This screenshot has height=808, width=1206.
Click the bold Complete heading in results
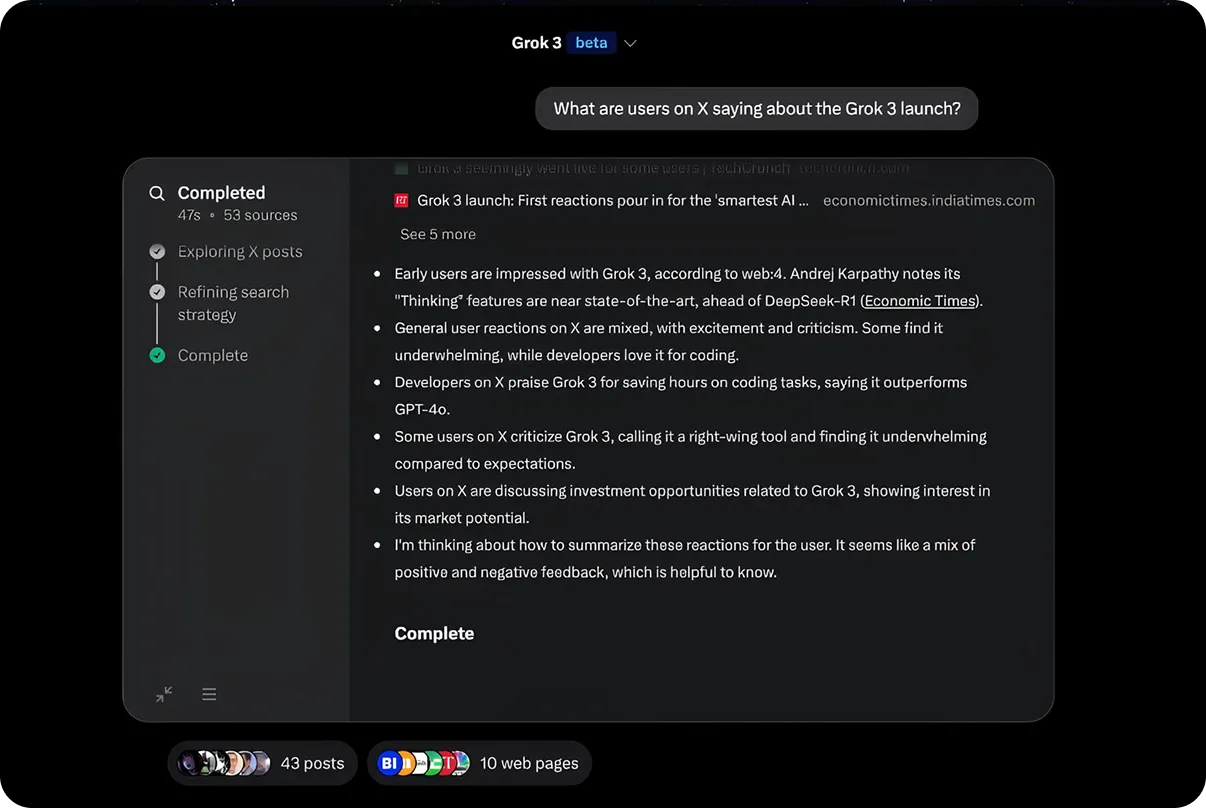434,633
